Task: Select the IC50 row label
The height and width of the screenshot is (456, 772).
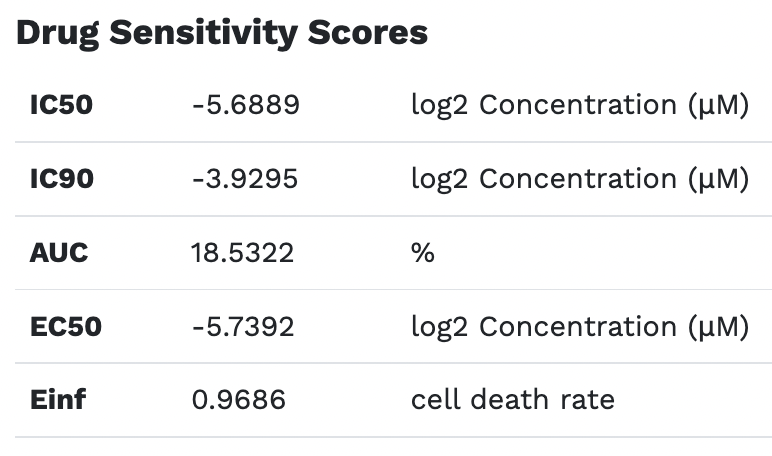Action: 61,105
